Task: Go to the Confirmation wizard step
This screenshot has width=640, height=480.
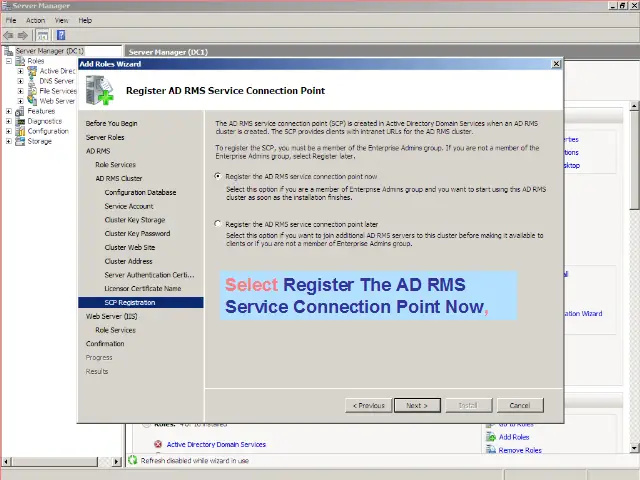Action: point(105,344)
